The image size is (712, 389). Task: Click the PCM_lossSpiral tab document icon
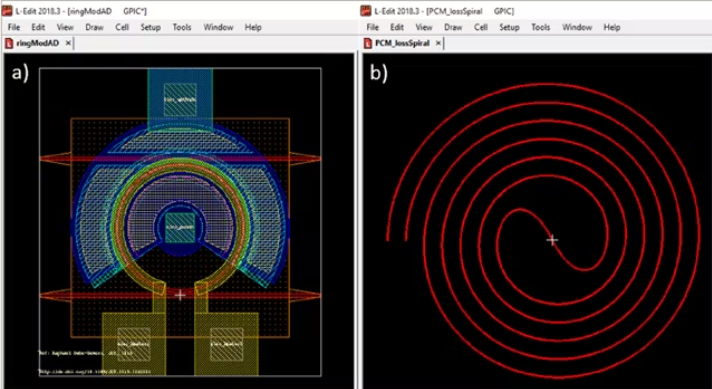367,44
